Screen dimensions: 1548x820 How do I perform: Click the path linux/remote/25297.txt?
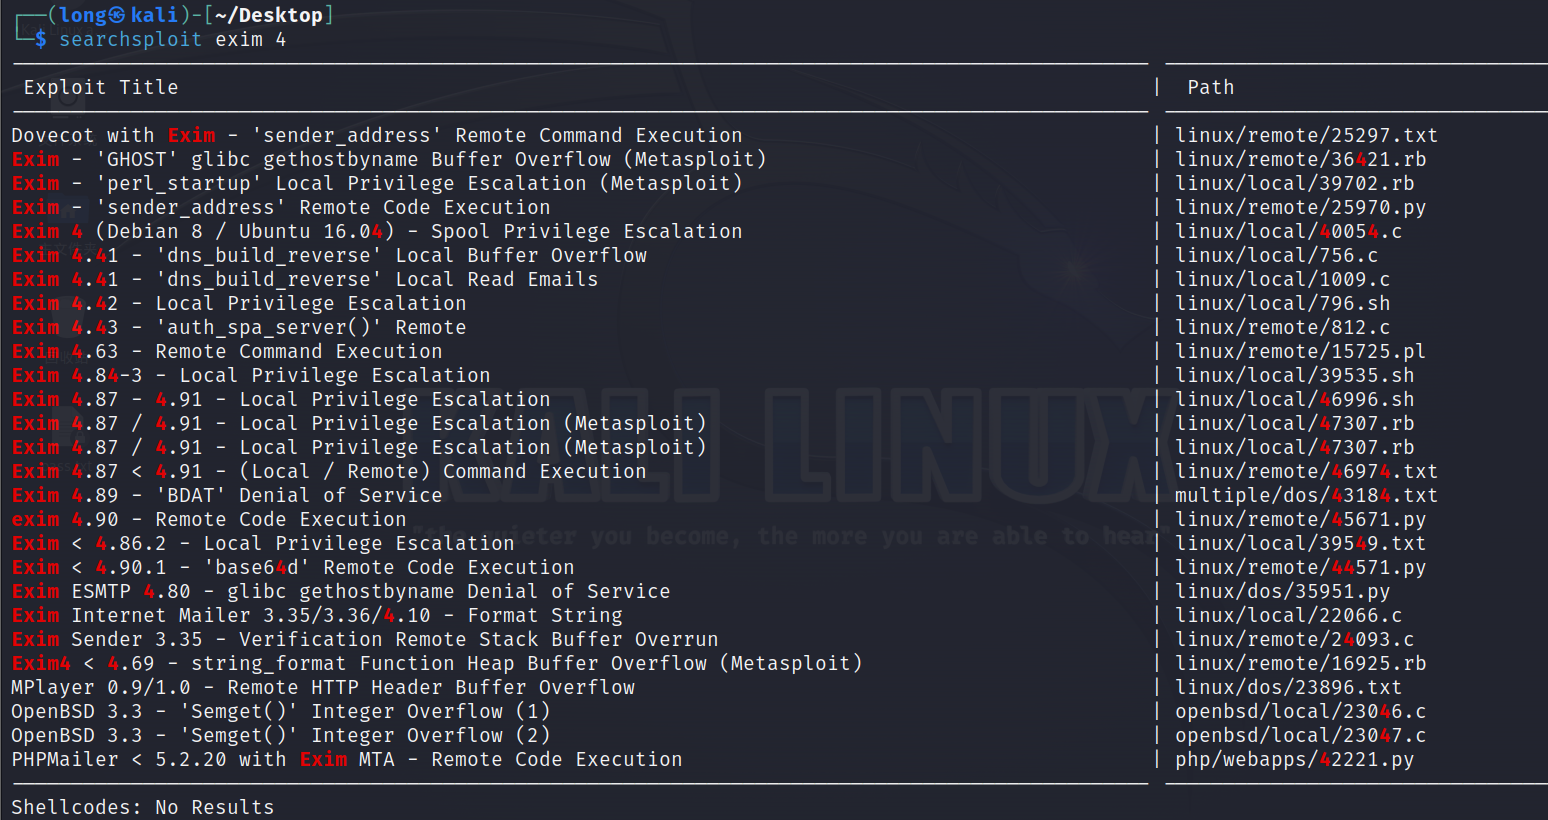click(x=1307, y=135)
